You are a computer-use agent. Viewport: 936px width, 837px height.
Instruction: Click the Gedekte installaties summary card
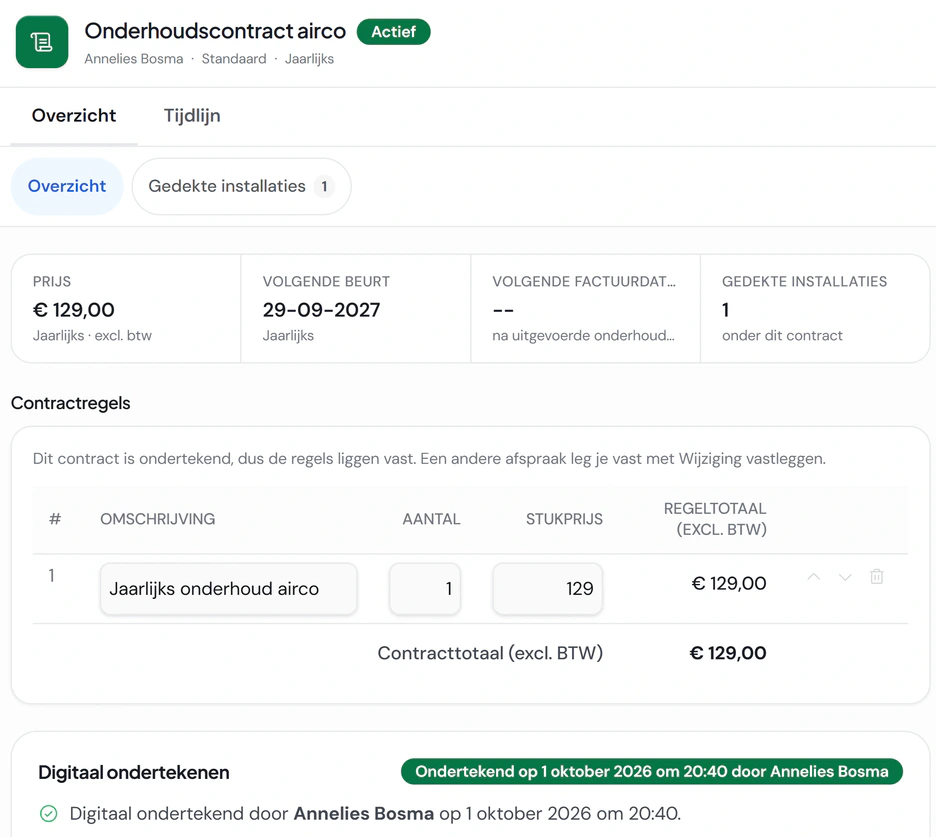[815, 309]
